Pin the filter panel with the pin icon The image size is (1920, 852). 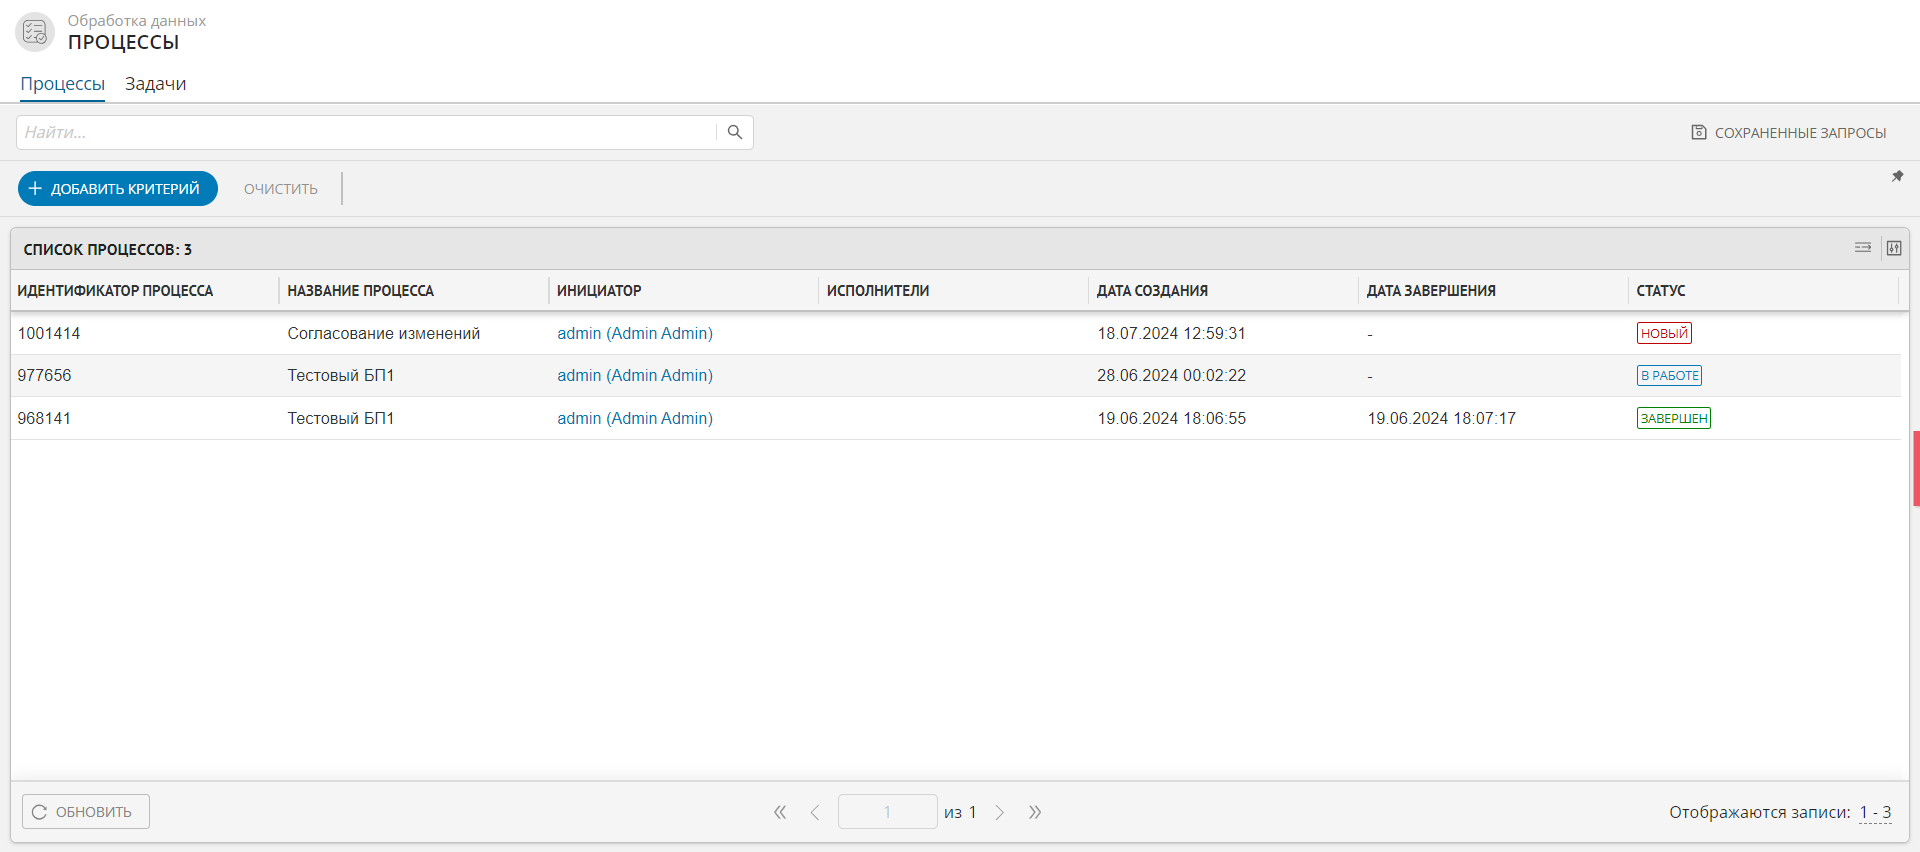(1897, 176)
